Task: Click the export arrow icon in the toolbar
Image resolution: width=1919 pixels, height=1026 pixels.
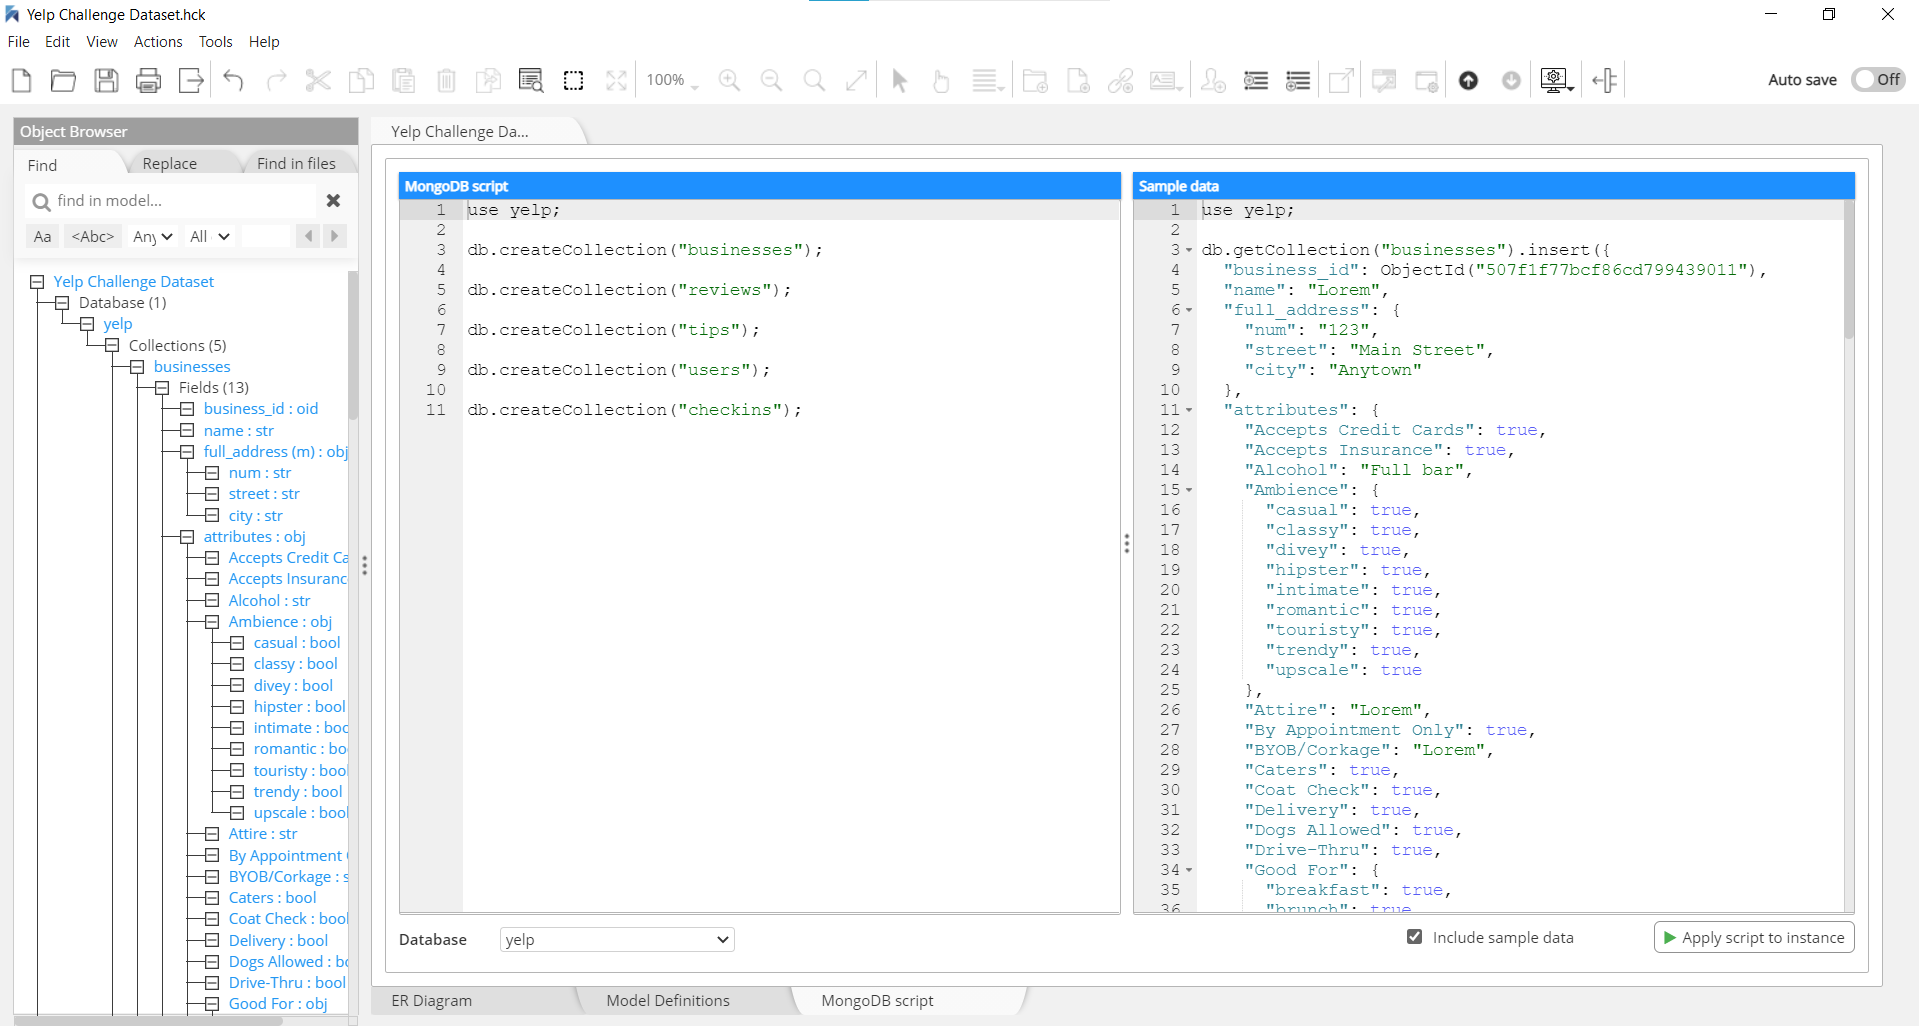Action: pos(191,80)
